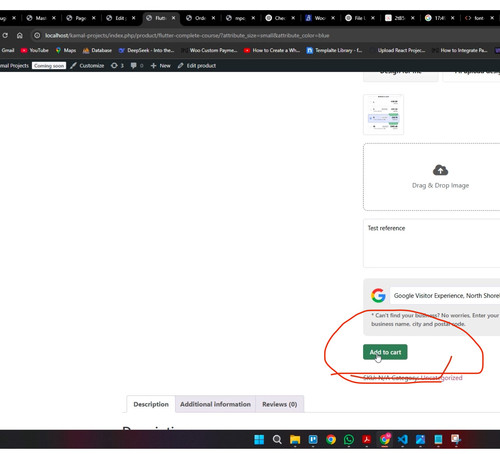Screen dimensions: 500x454
Task: Open the New menu in admin bar
Action: click(x=161, y=66)
